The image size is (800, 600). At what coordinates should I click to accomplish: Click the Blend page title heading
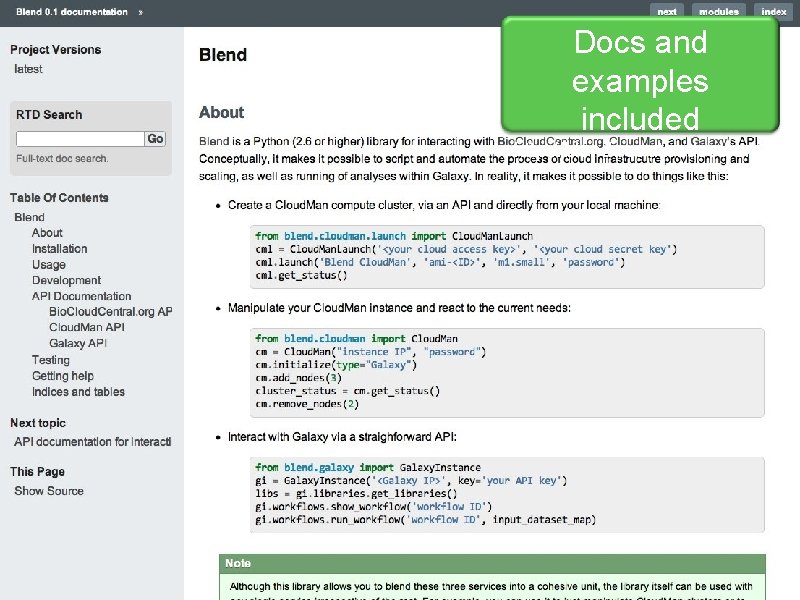[223, 55]
